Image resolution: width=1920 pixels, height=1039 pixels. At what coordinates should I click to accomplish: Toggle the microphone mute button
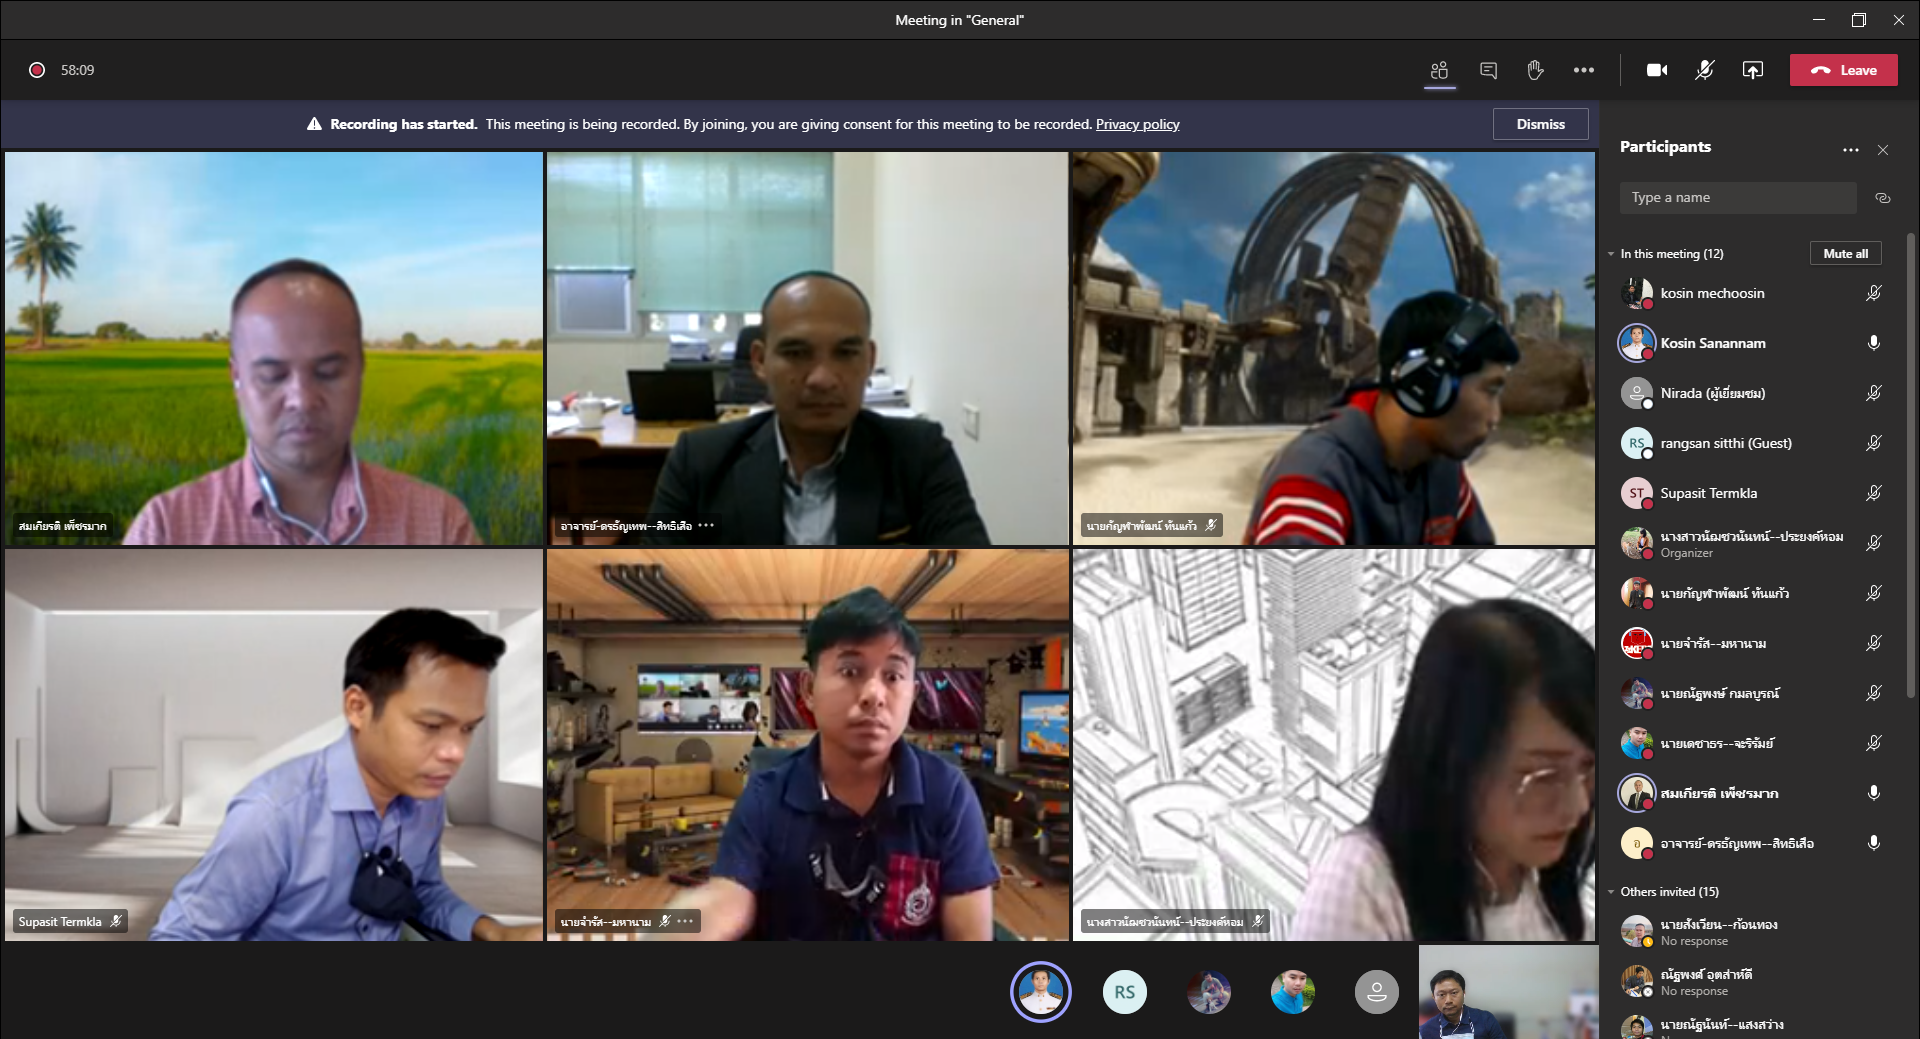(1704, 70)
